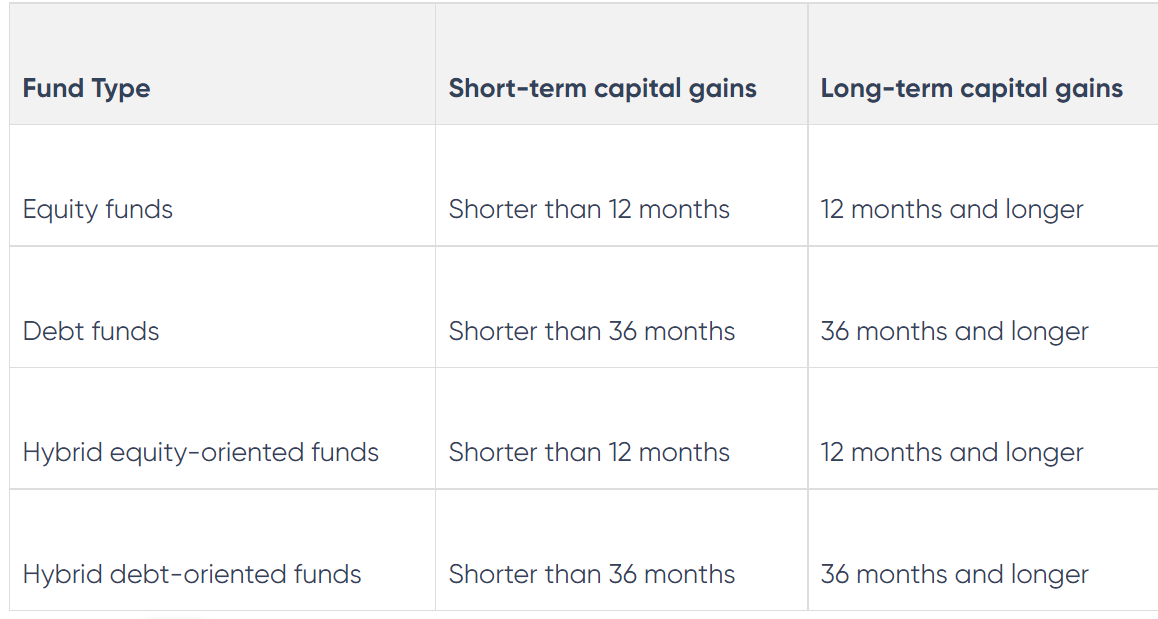
Task: Click the word Hybrid in debt-oriented row
Action: coord(63,574)
